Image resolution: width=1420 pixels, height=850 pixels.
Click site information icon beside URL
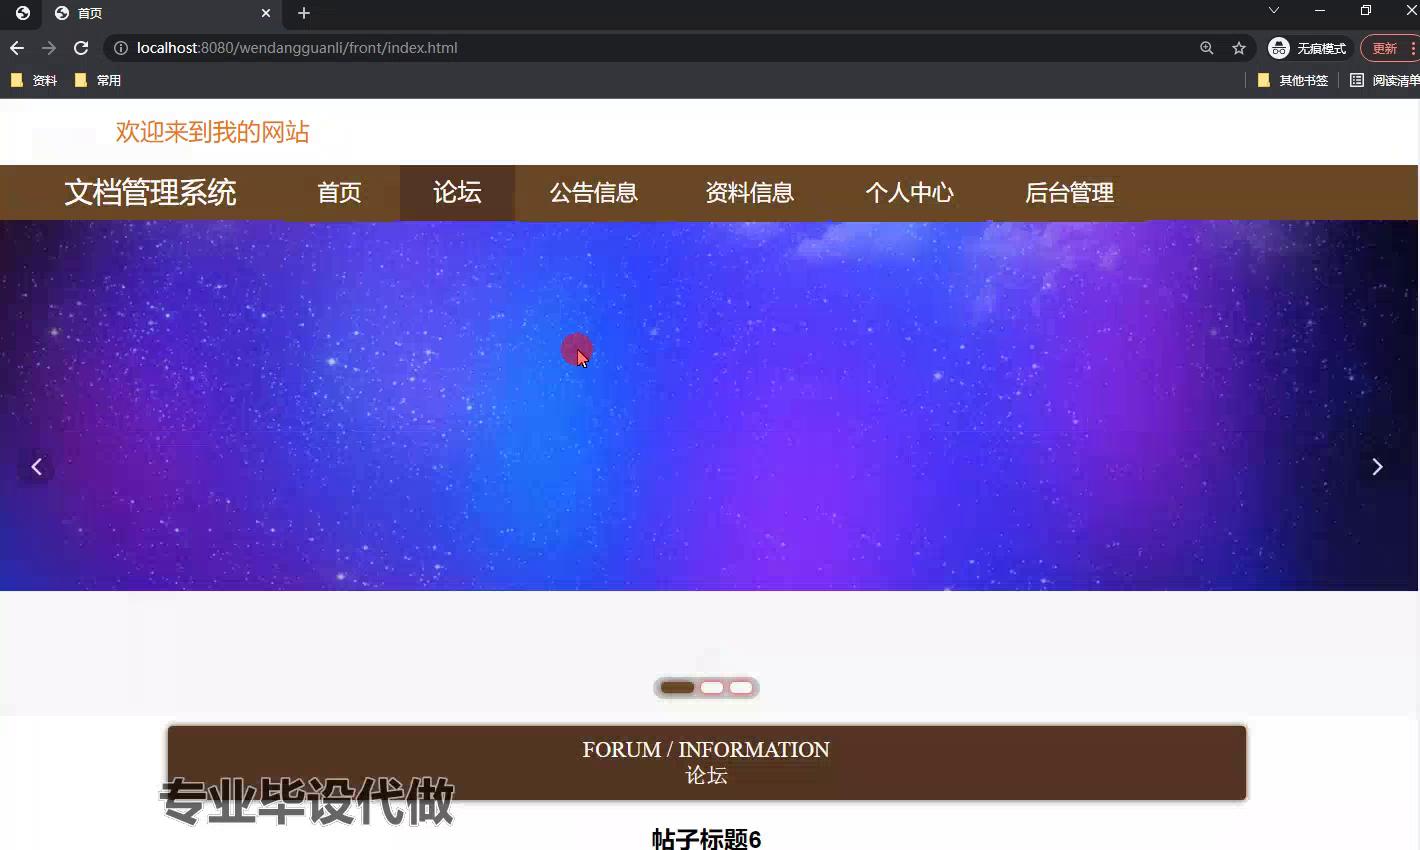click(121, 48)
